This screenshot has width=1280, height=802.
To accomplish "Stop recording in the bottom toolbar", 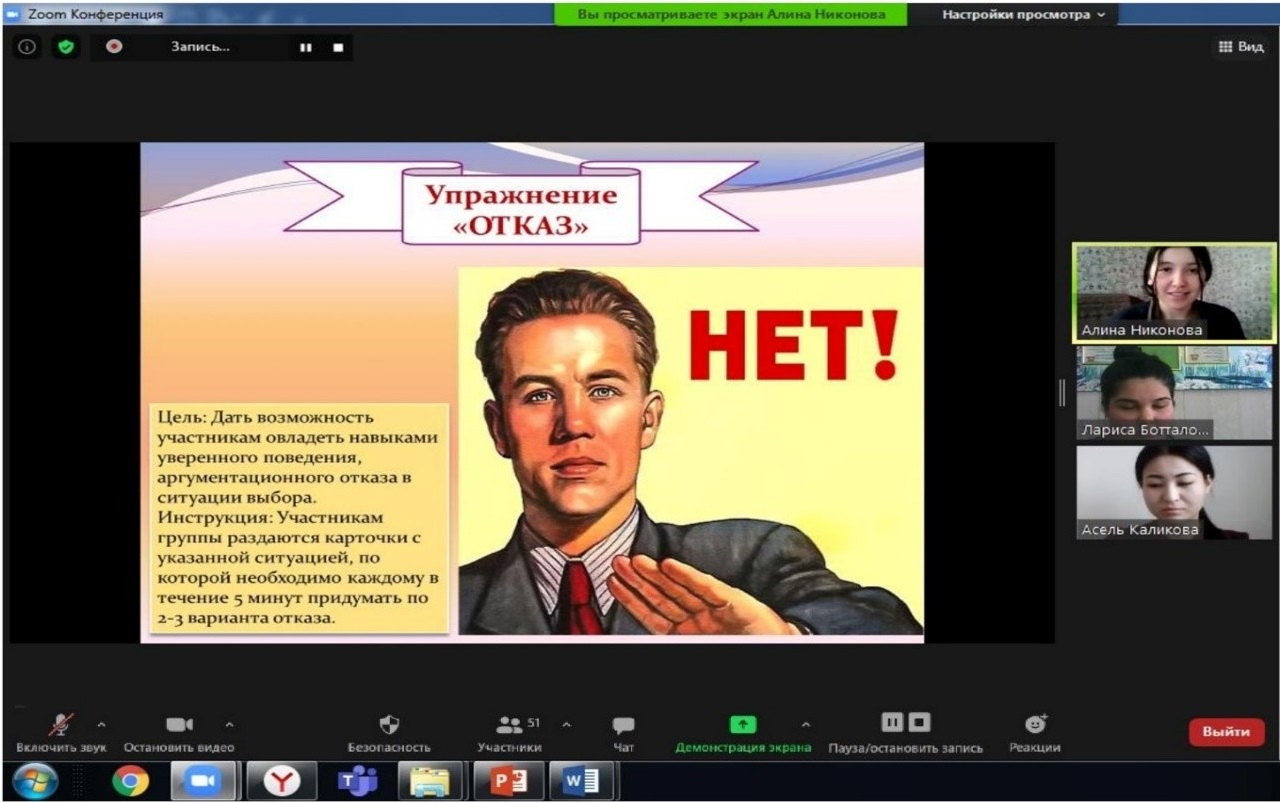I will tap(920, 722).
